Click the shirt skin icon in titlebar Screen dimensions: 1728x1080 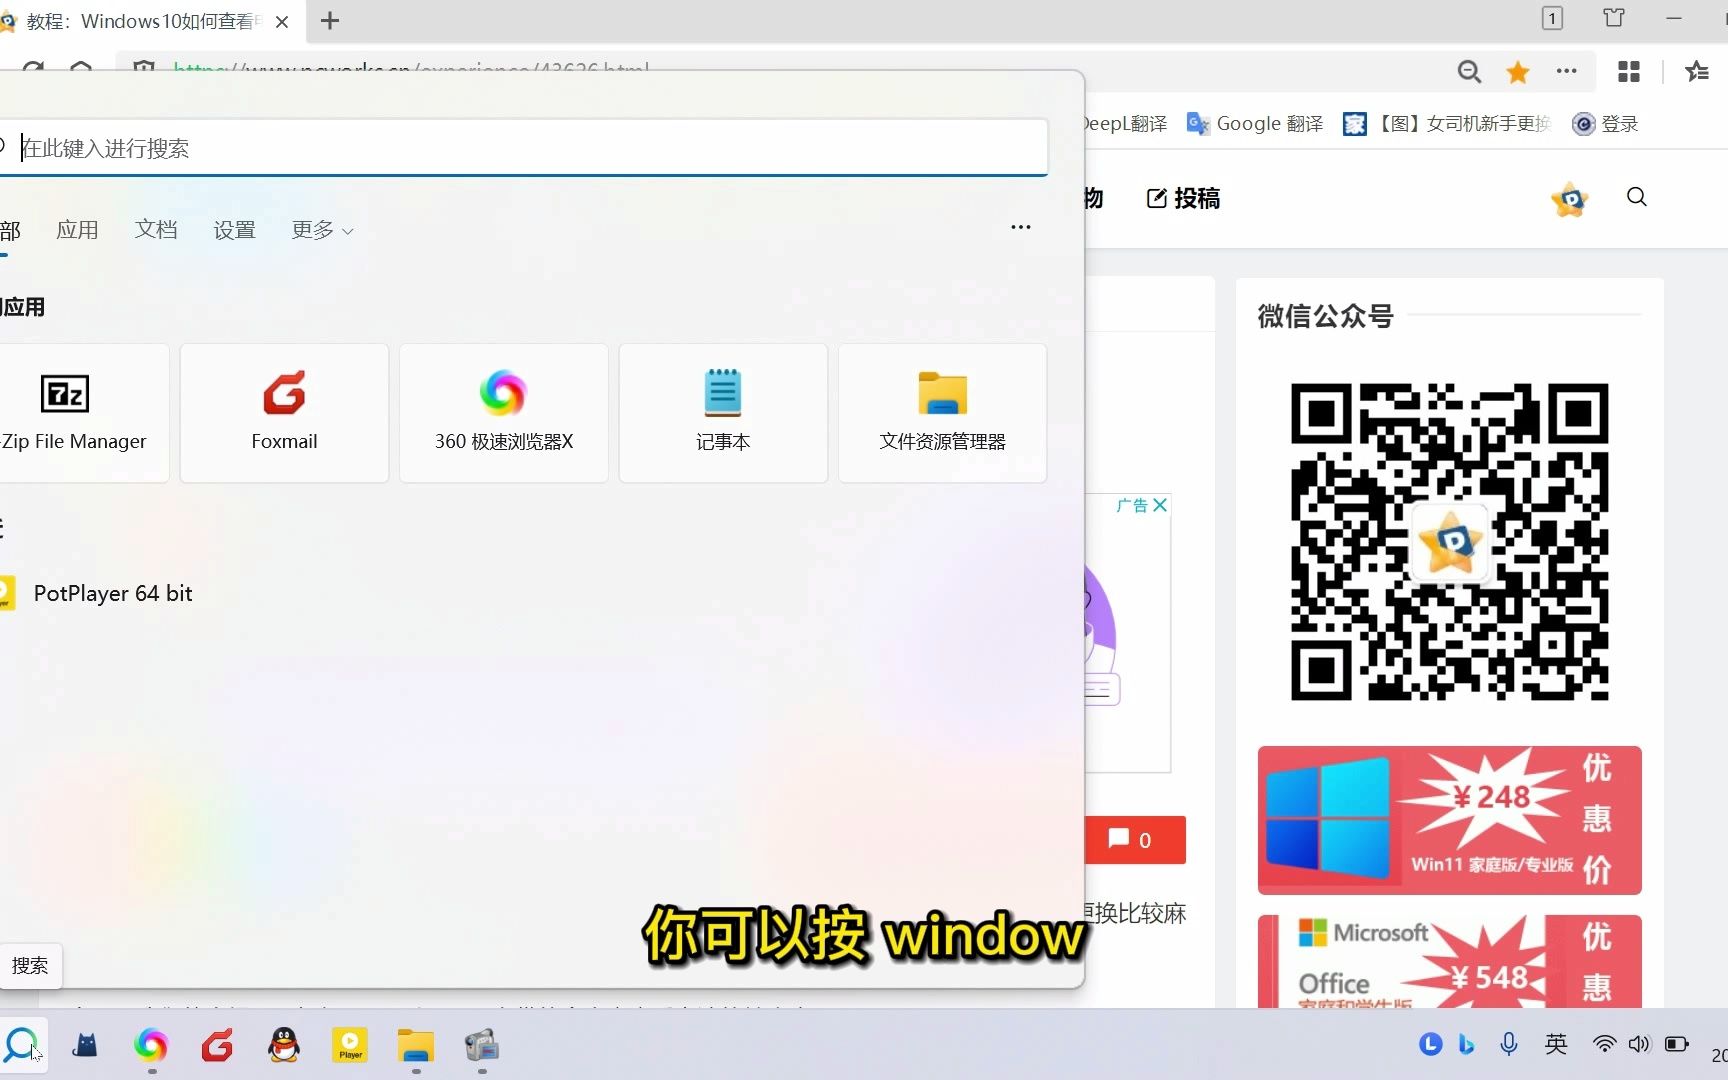(x=1614, y=18)
